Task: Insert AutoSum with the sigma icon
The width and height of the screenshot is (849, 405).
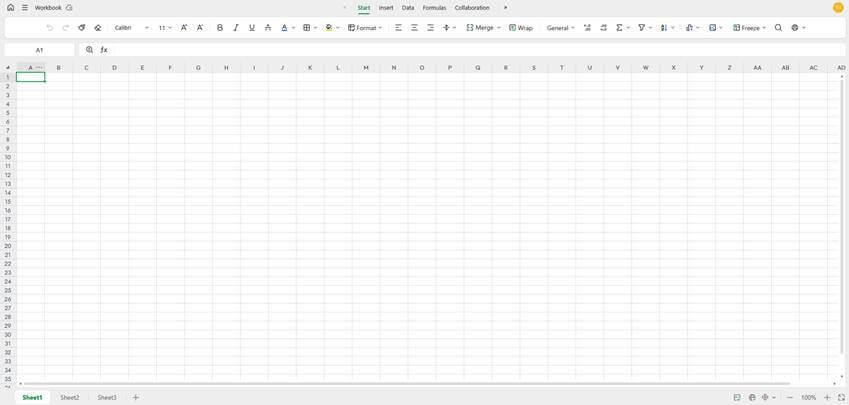Action: point(619,28)
